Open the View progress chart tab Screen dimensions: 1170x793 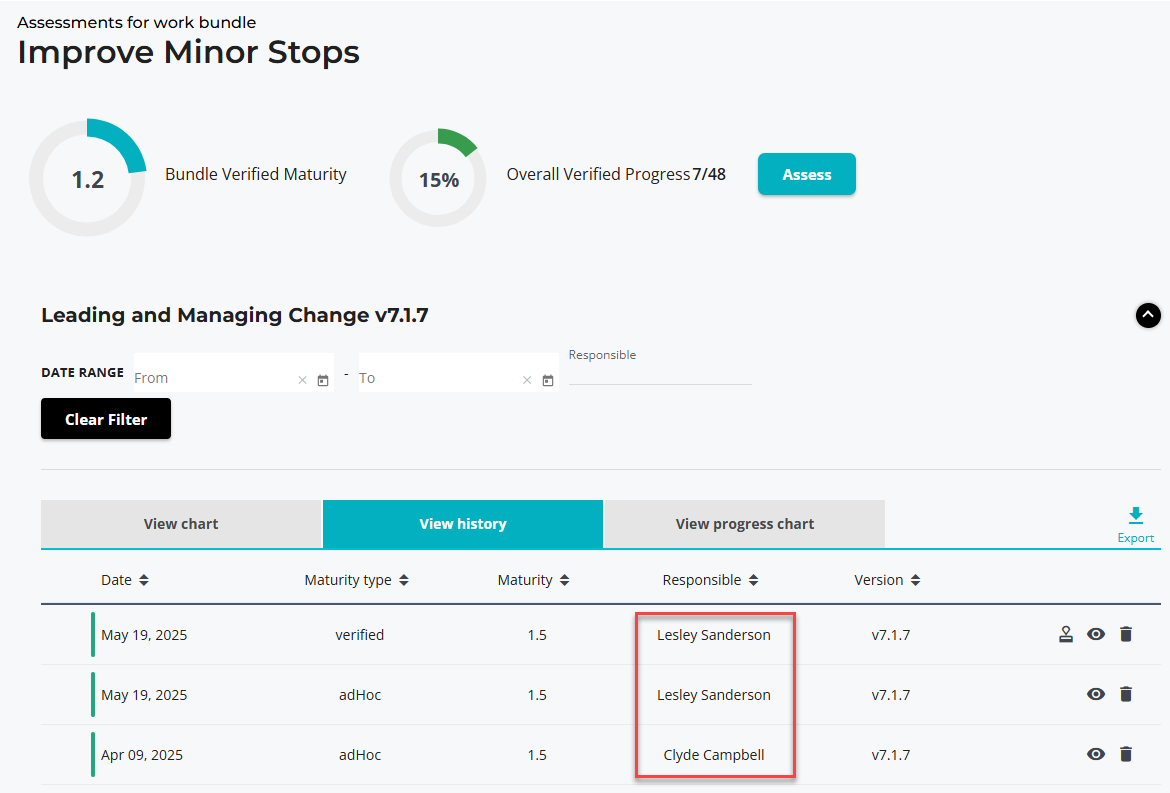(744, 524)
